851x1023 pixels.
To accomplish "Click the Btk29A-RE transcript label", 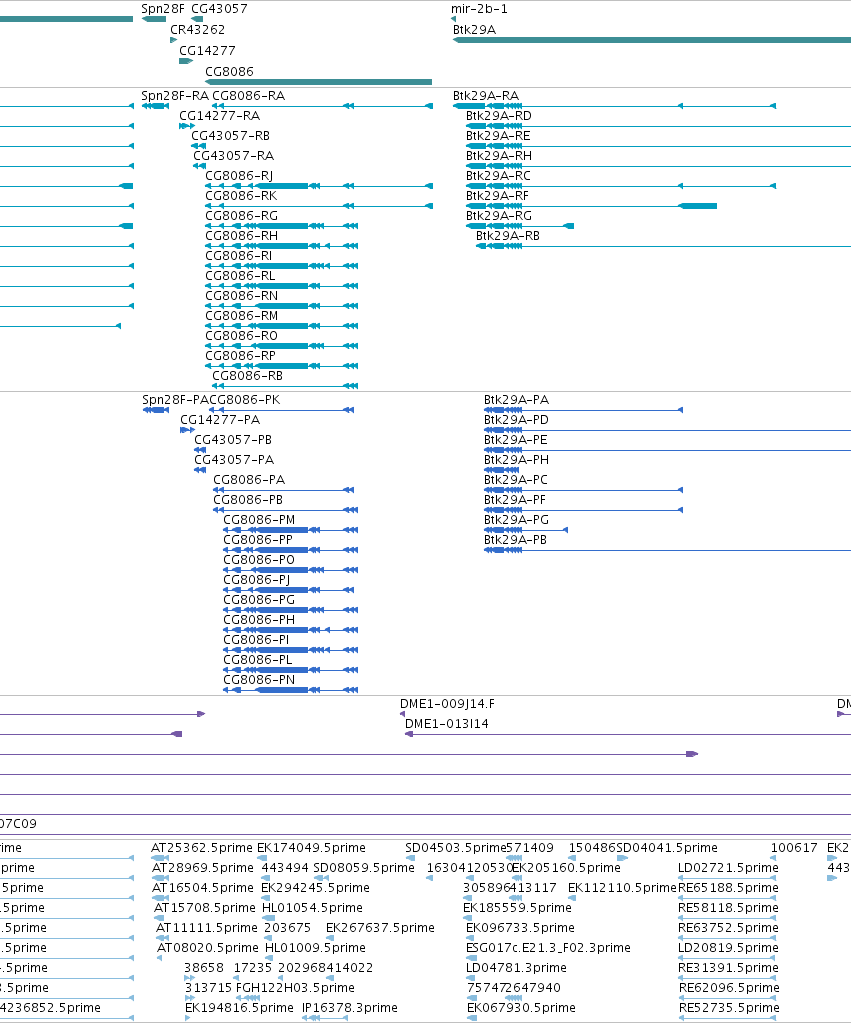I will (498, 136).
